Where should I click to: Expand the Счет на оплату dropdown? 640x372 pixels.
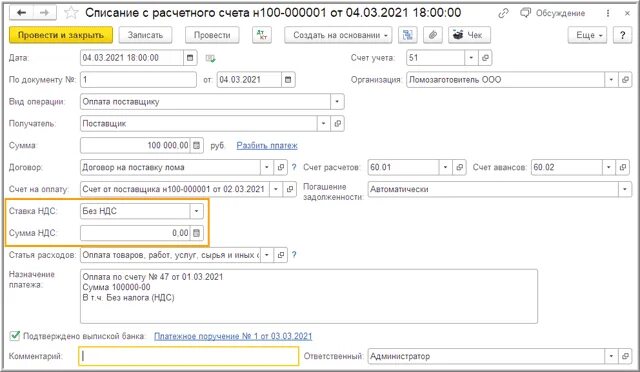click(276, 189)
